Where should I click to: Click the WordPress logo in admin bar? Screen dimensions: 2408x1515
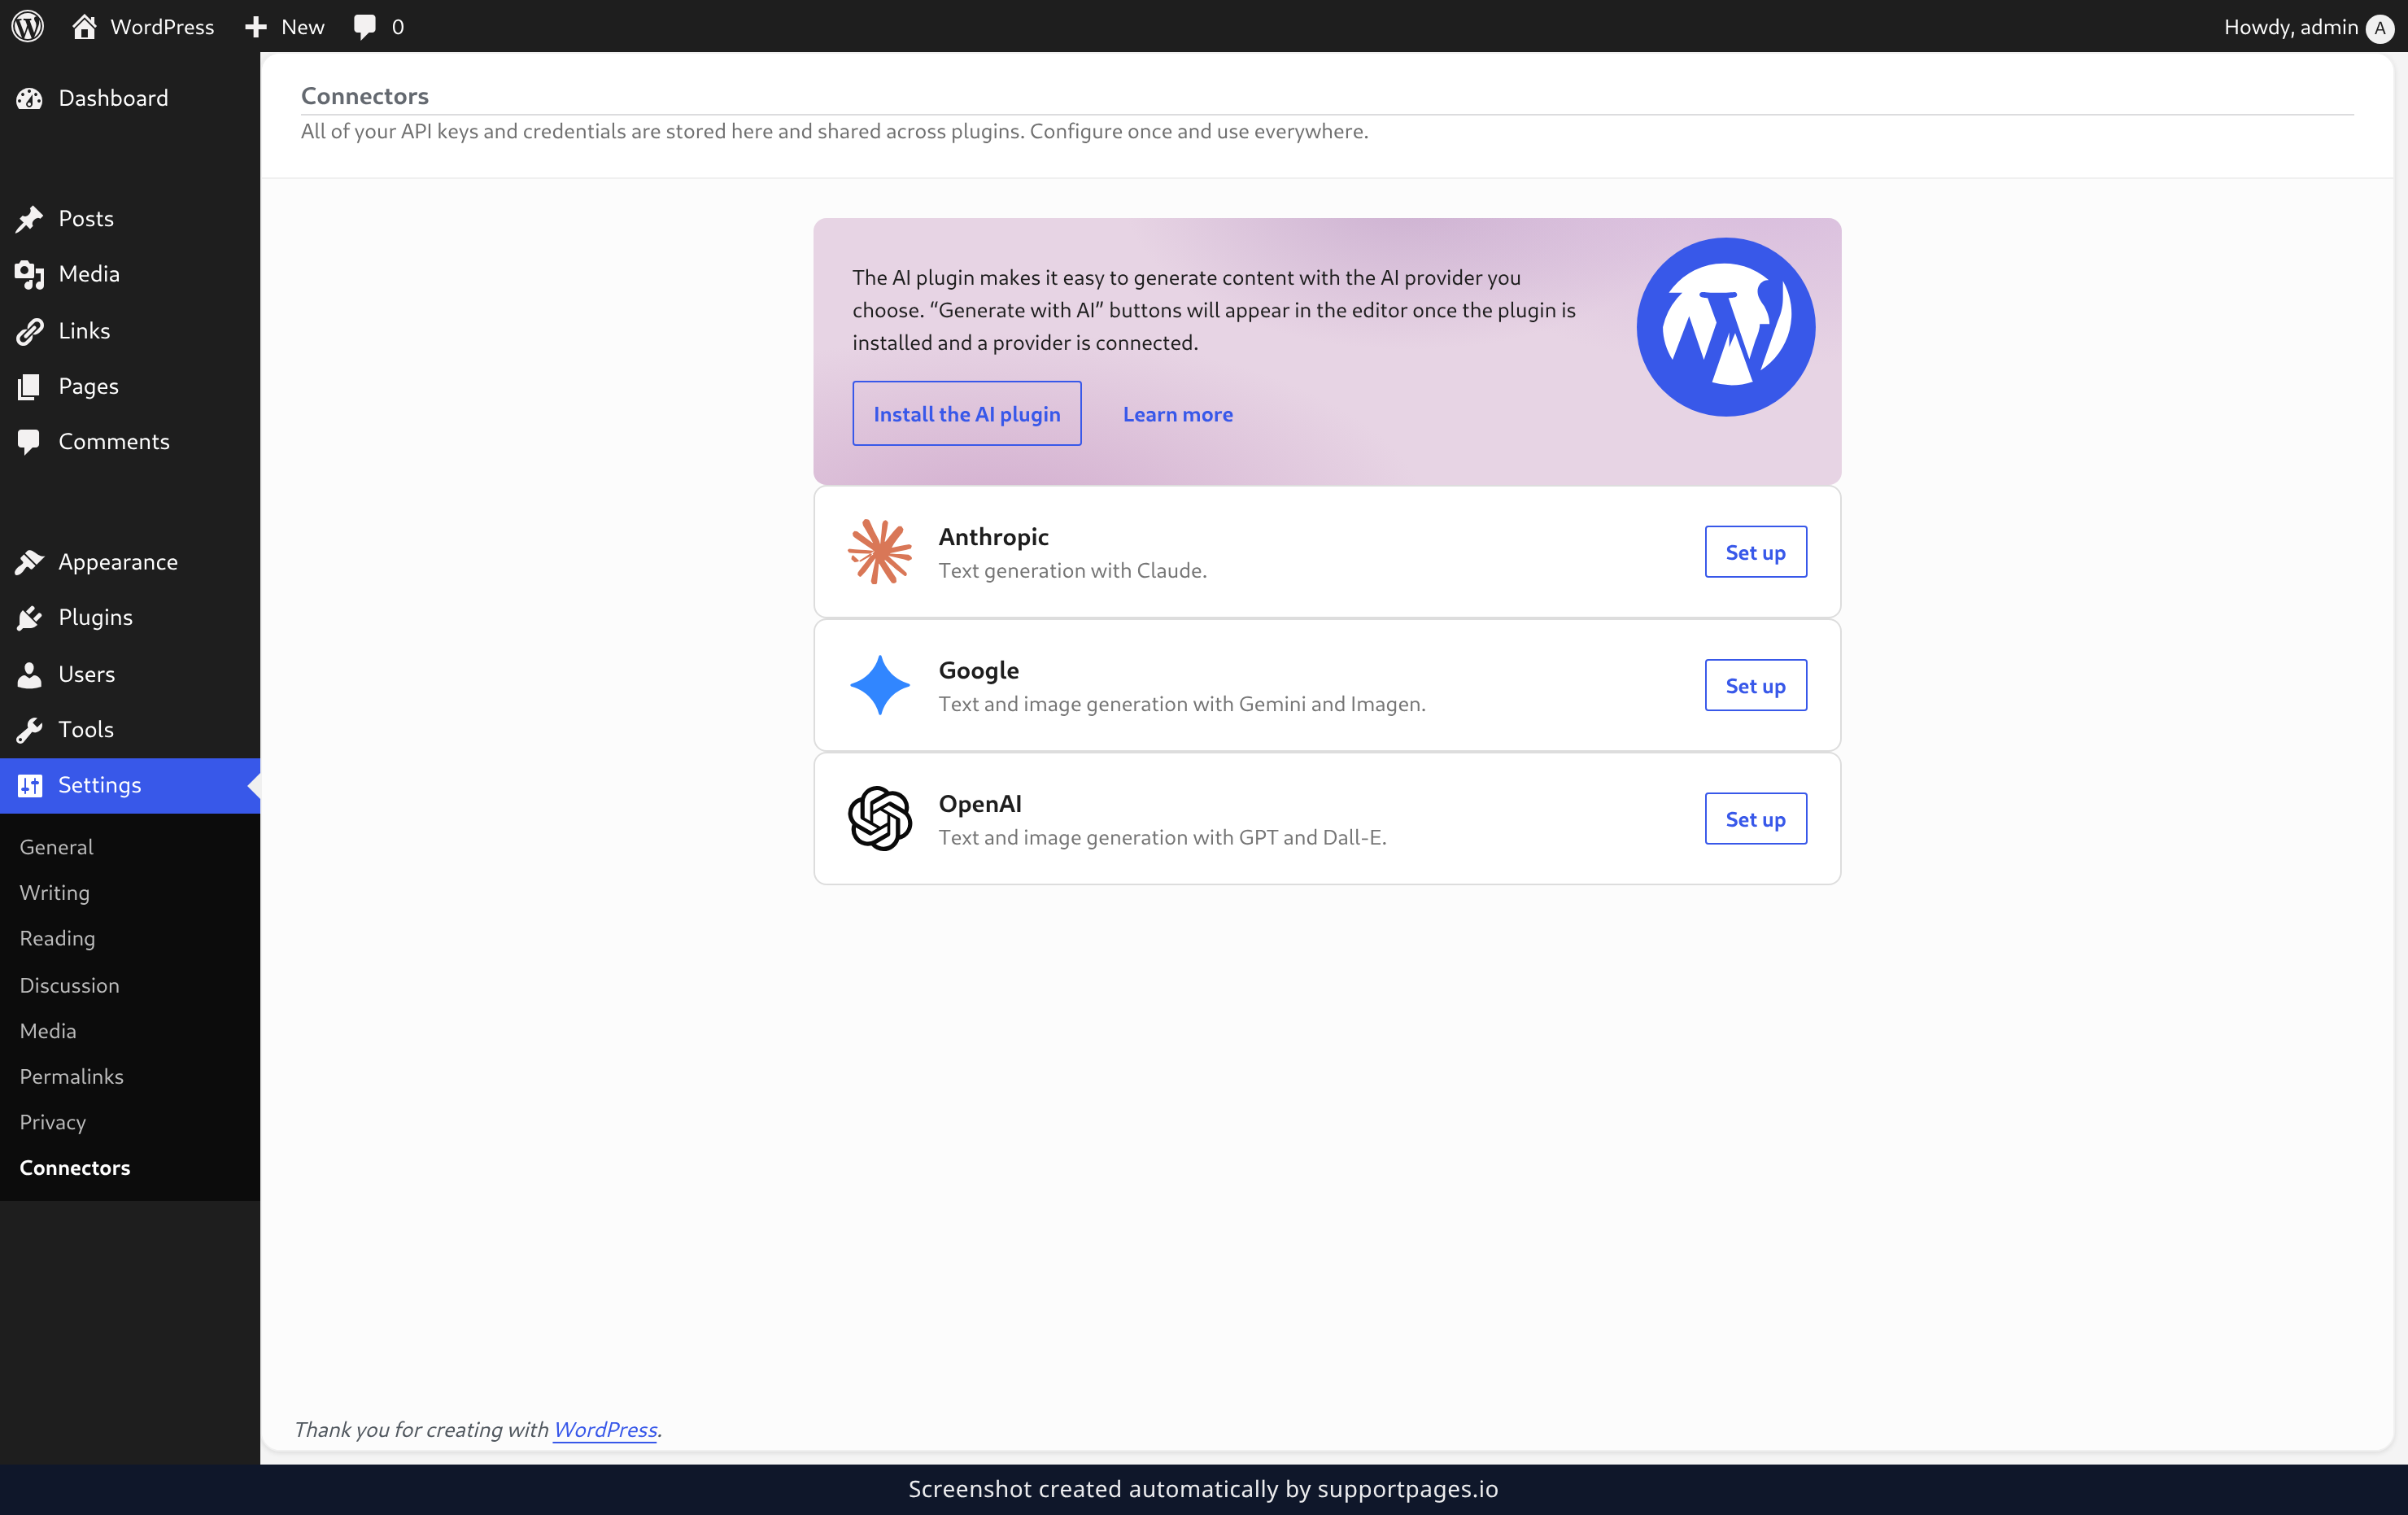27,26
